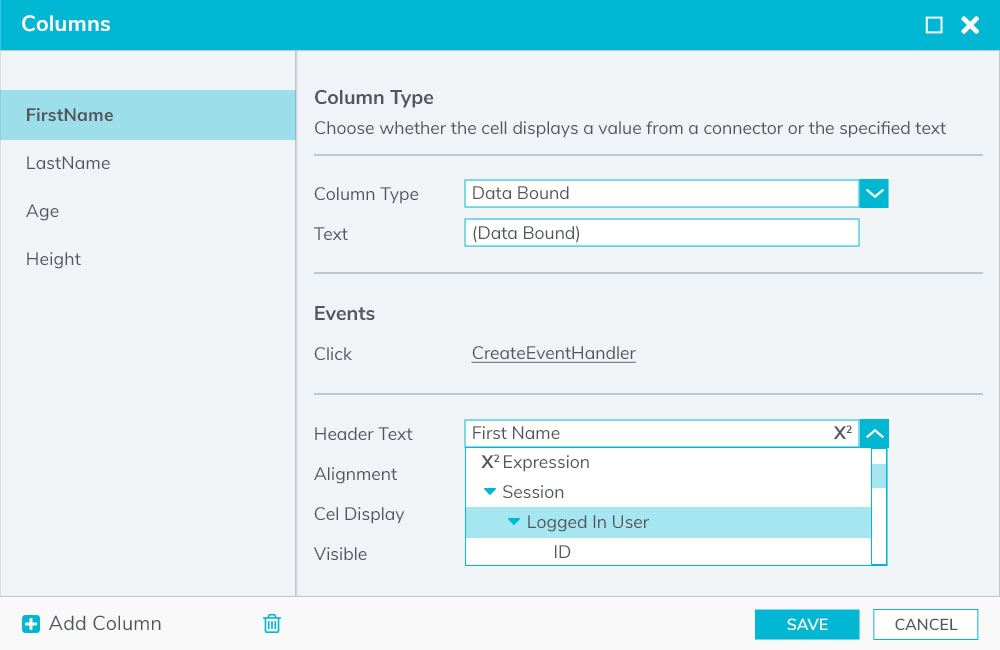This screenshot has height=650, width=1000.
Task: Maximize the Columns dialog window
Action: (934, 25)
